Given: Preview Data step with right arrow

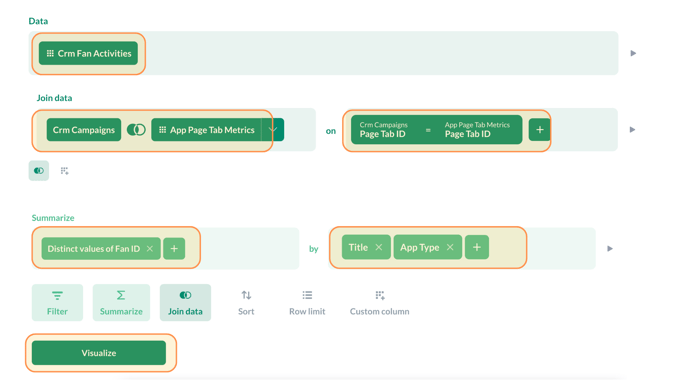Looking at the screenshot, I should (x=633, y=54).
